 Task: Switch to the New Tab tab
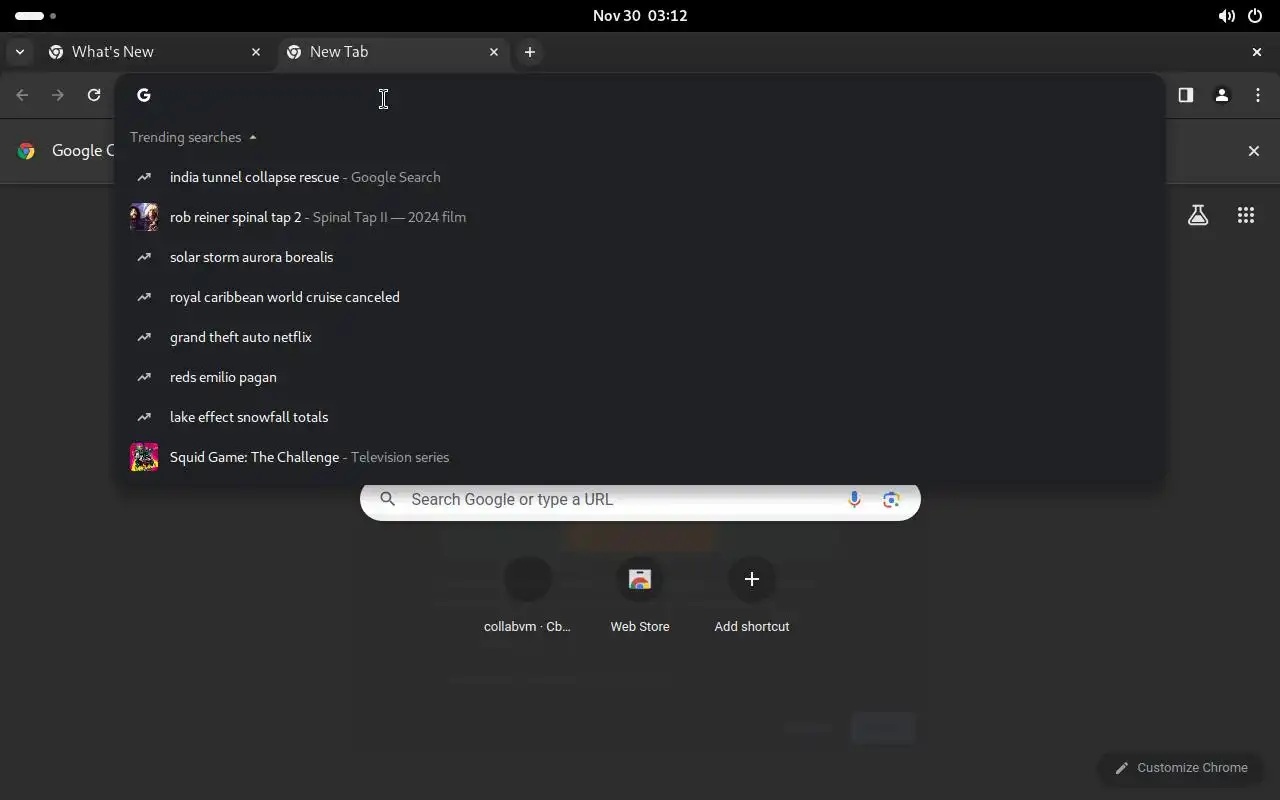tap(393, 52)
